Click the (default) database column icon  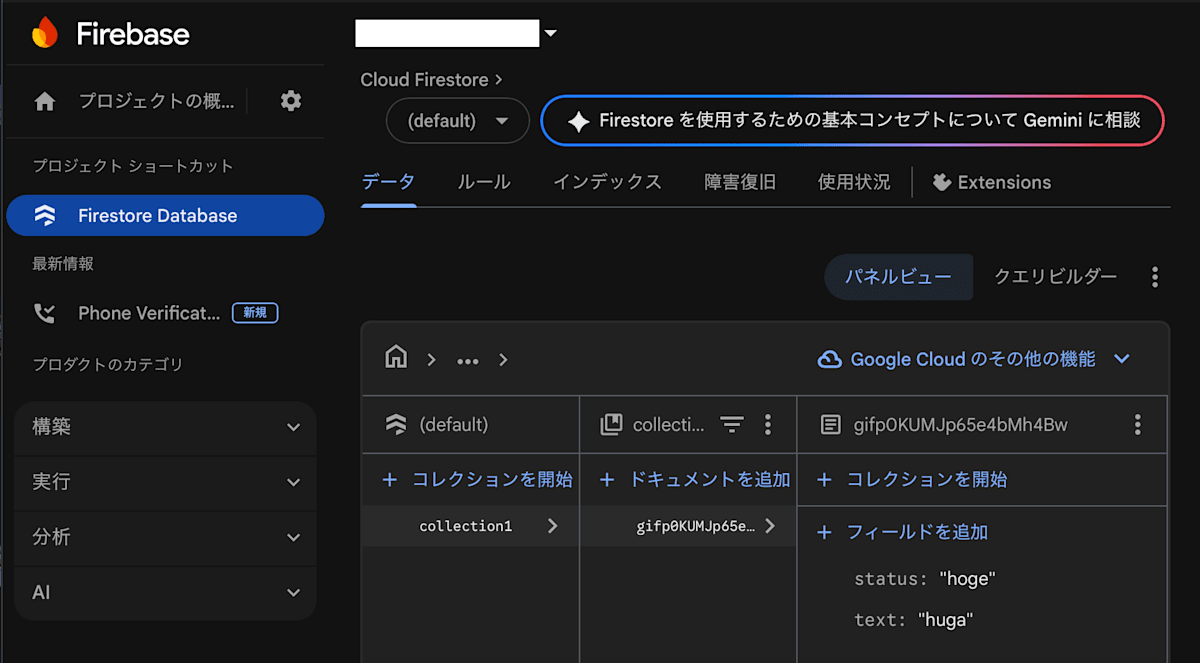pos(396,424)
